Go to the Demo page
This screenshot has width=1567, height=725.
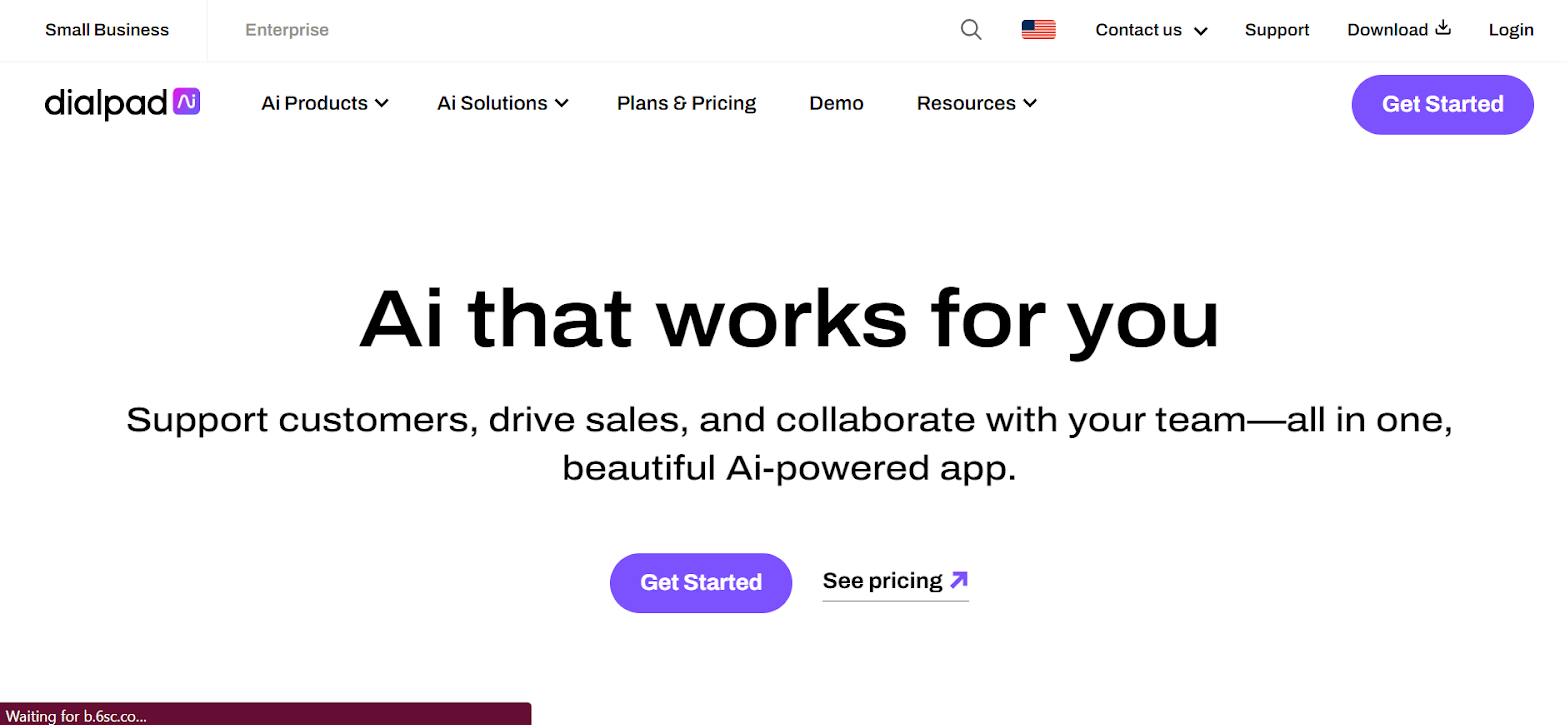point(836,103)
